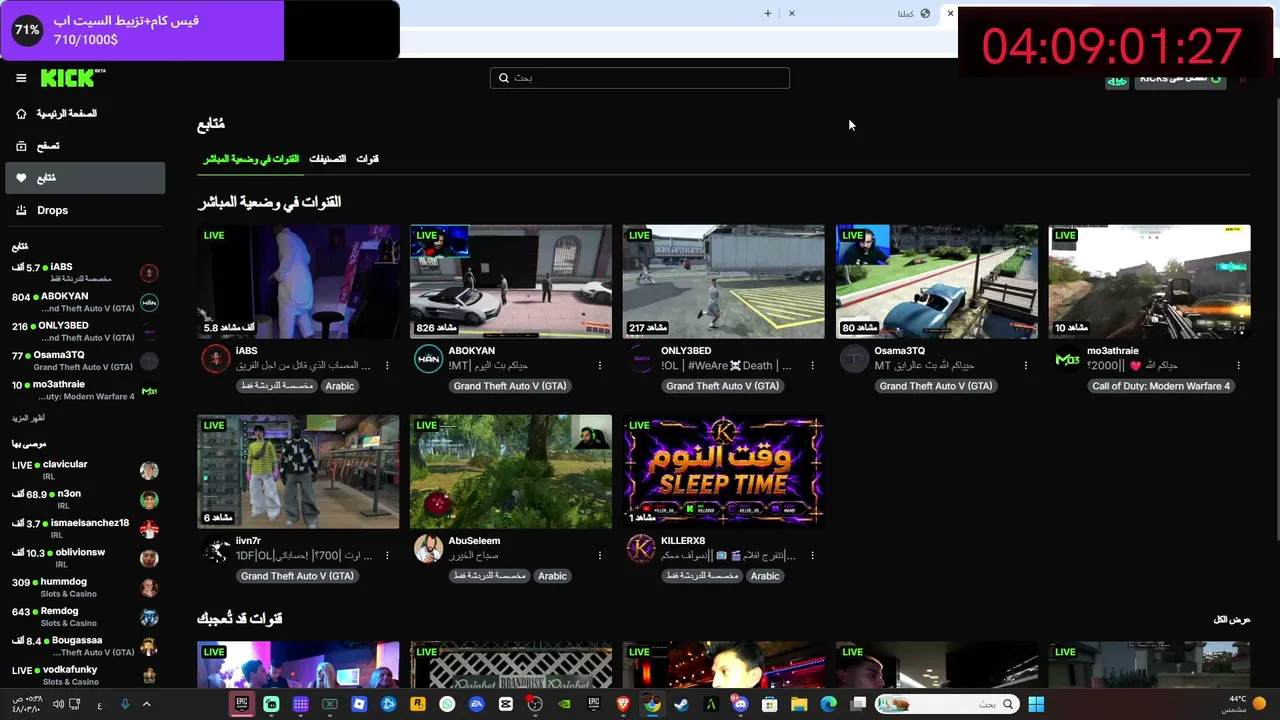Click view all link for recommended channels
The image size is (1280, 720).
pyautogui.click(x=1232, y=620)
